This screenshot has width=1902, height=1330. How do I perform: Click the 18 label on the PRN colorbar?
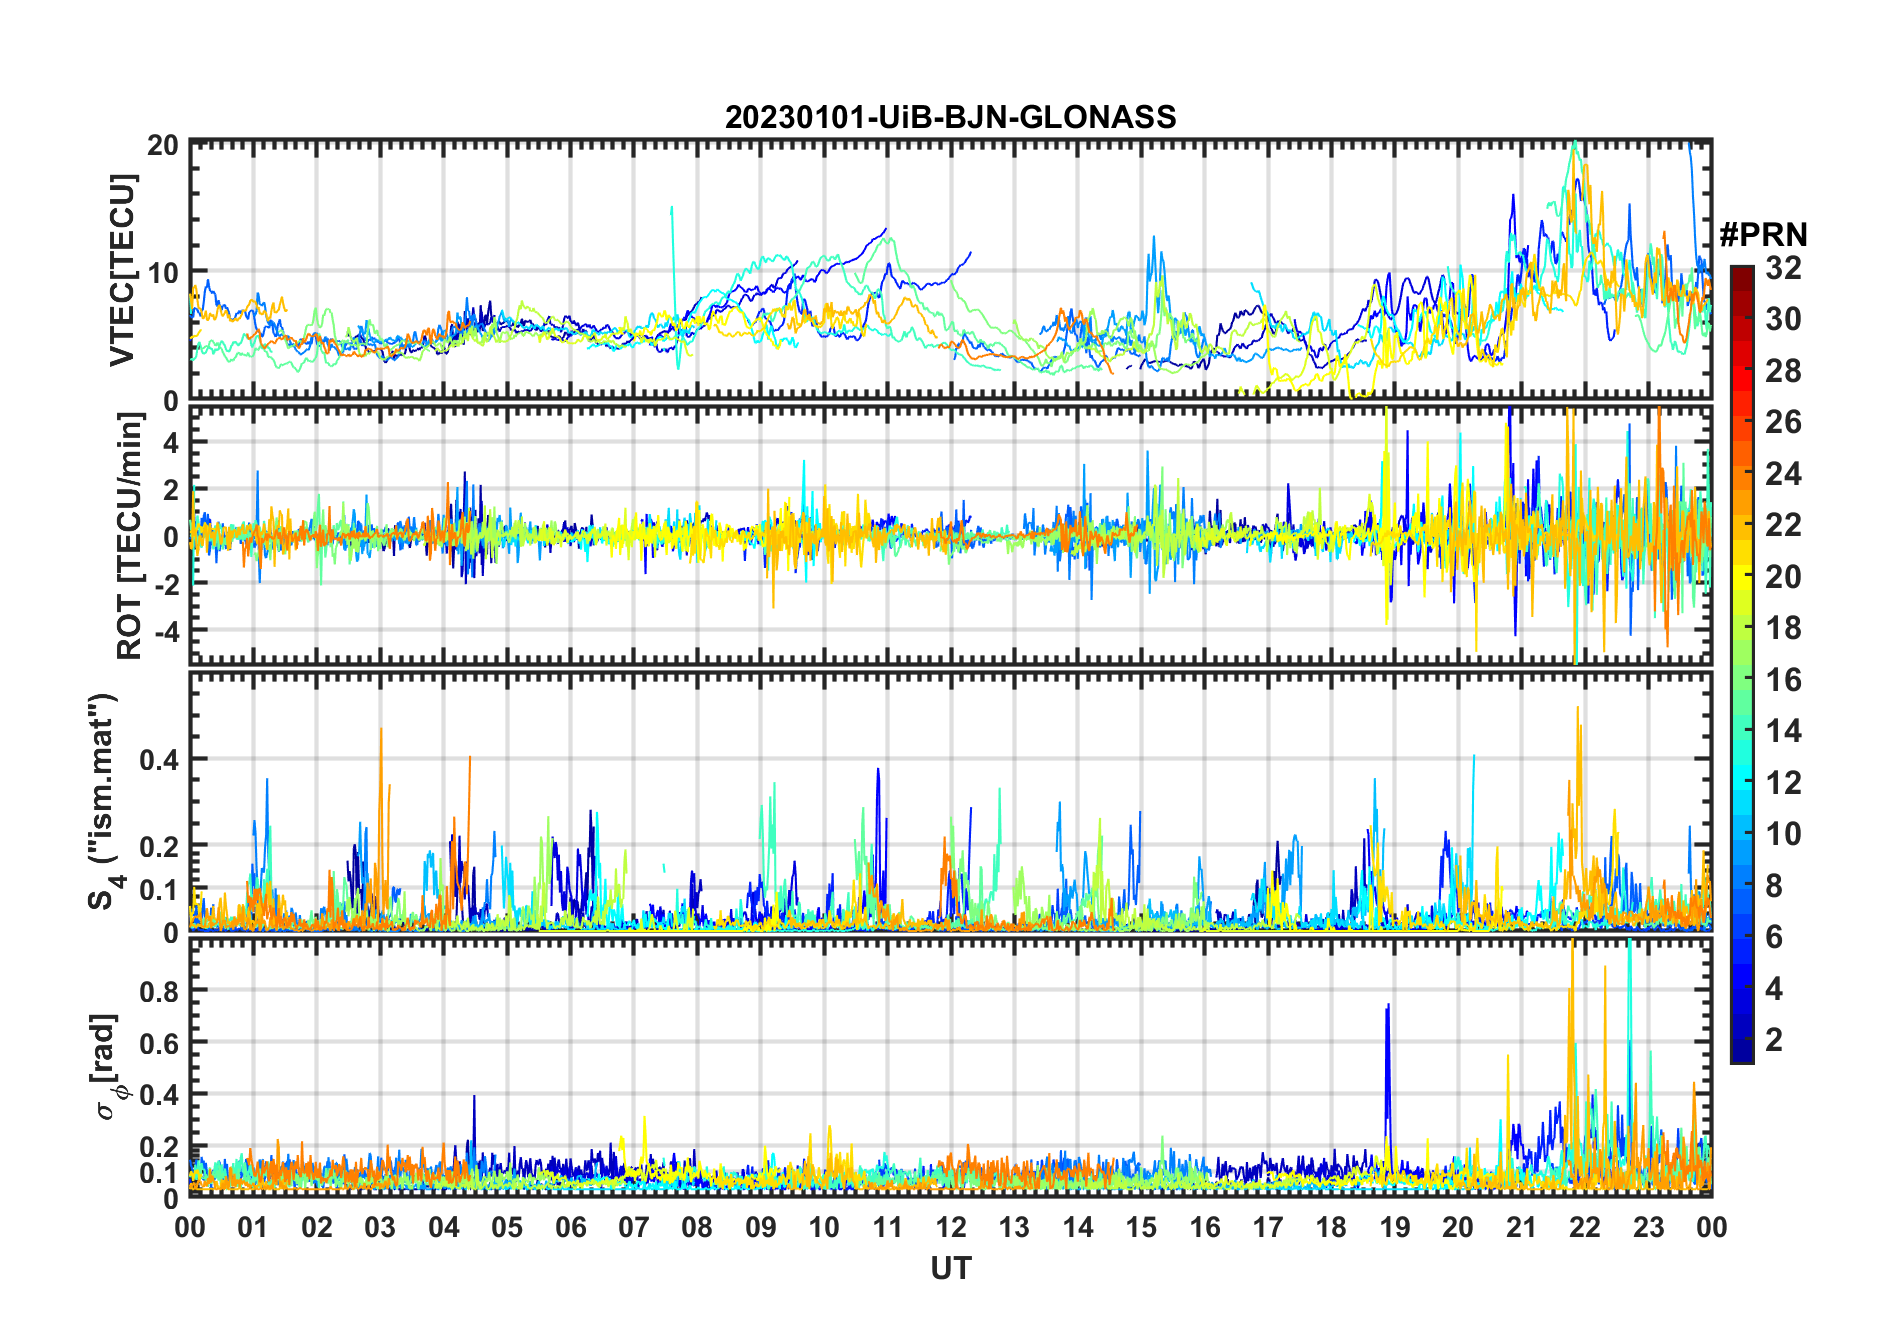coord(1783,628)
